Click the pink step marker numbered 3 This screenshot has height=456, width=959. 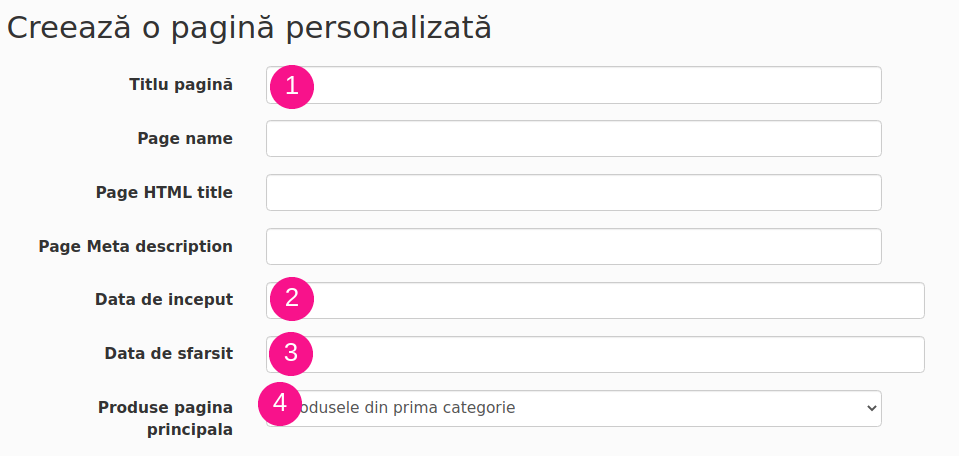pos(291,353)
